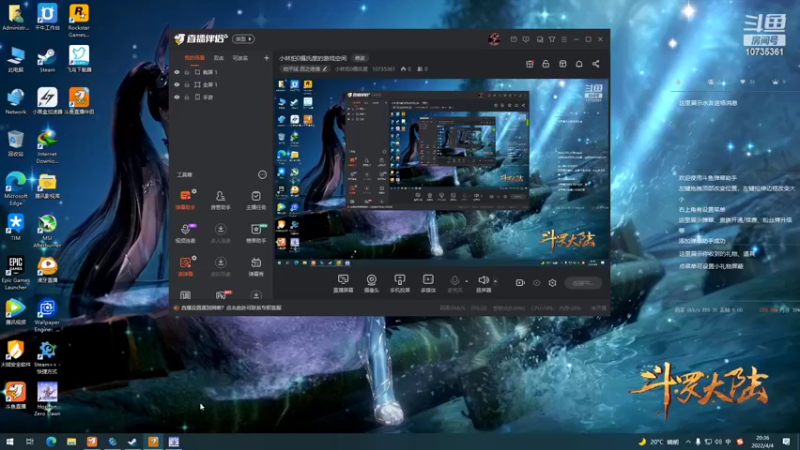Open the Epic Games Launcher desktop shortcut

(x=16, y=273)
